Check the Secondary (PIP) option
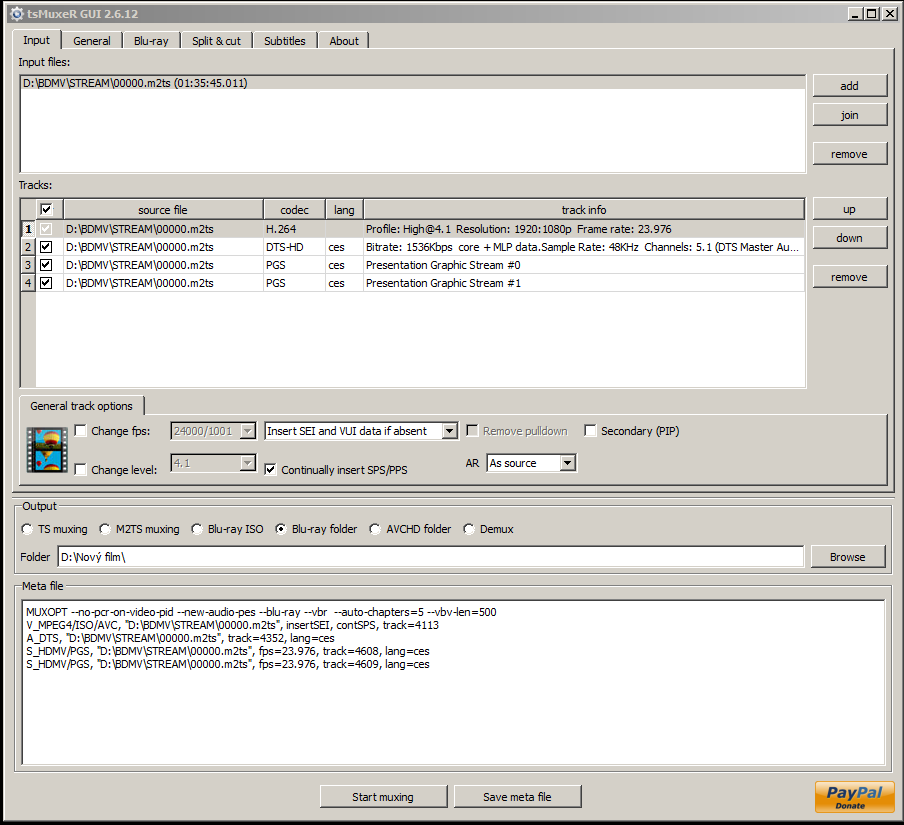The width and height of the screenshot is (904, 825). [590, 431]
